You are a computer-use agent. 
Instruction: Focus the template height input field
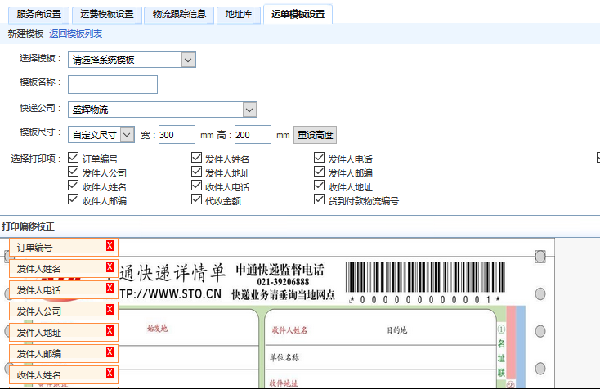[x=253, y=135]
